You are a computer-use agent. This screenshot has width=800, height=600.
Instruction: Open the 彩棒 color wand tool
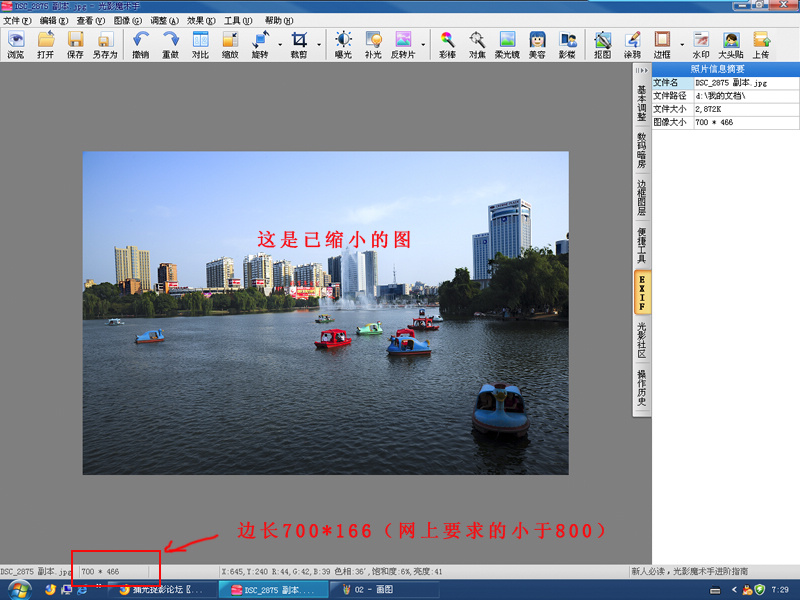(x=447, y=45)
